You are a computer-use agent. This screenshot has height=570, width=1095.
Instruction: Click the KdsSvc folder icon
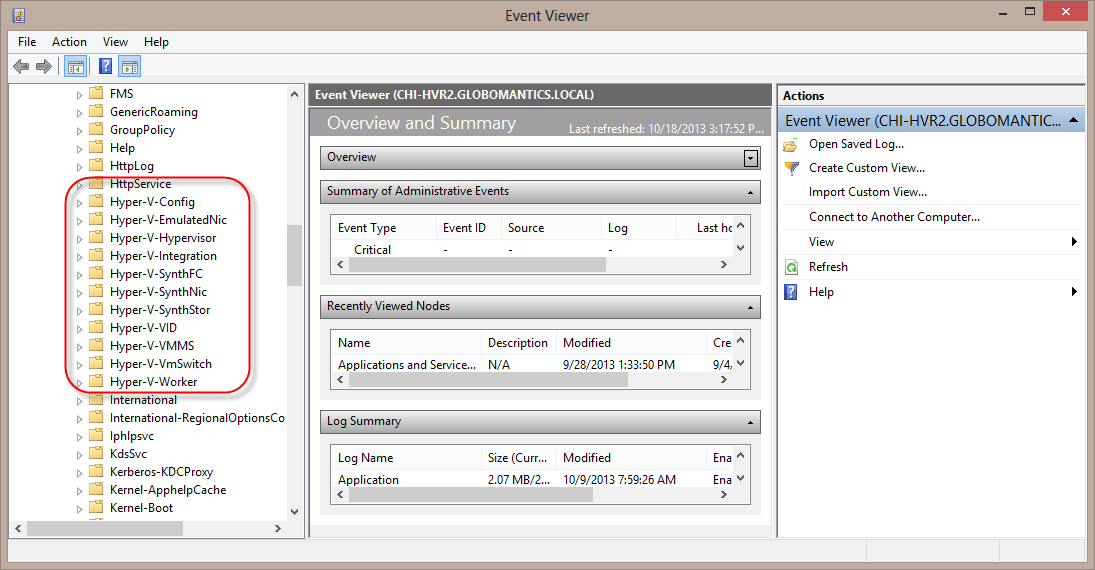[96, 454]
